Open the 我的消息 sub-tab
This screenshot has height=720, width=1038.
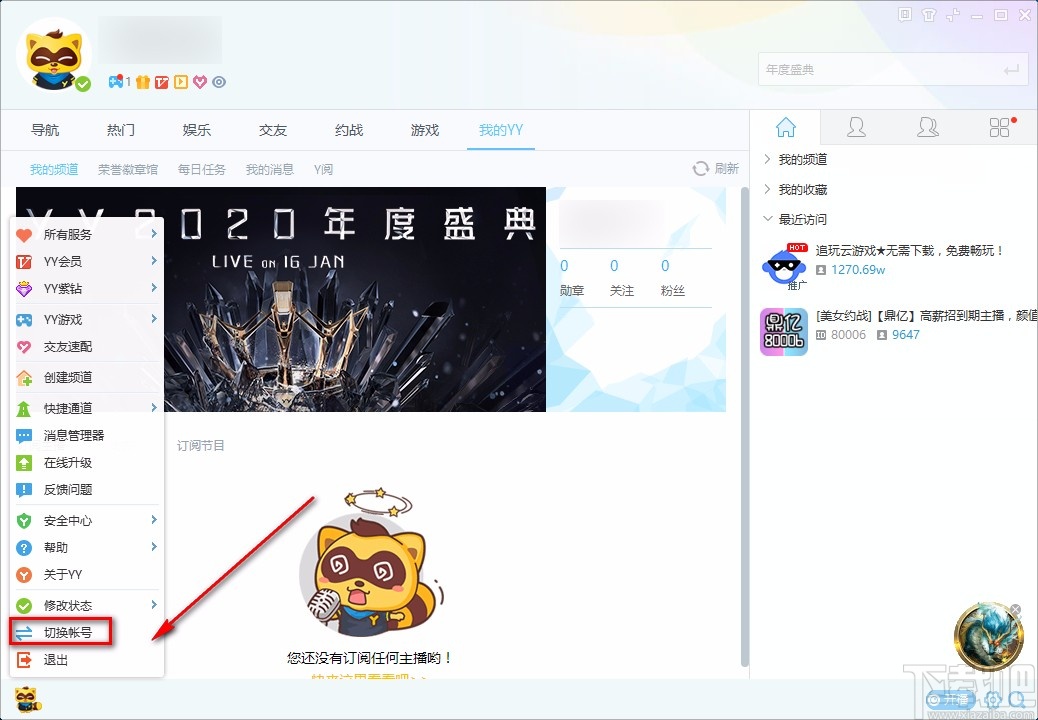tap(269, 169)
